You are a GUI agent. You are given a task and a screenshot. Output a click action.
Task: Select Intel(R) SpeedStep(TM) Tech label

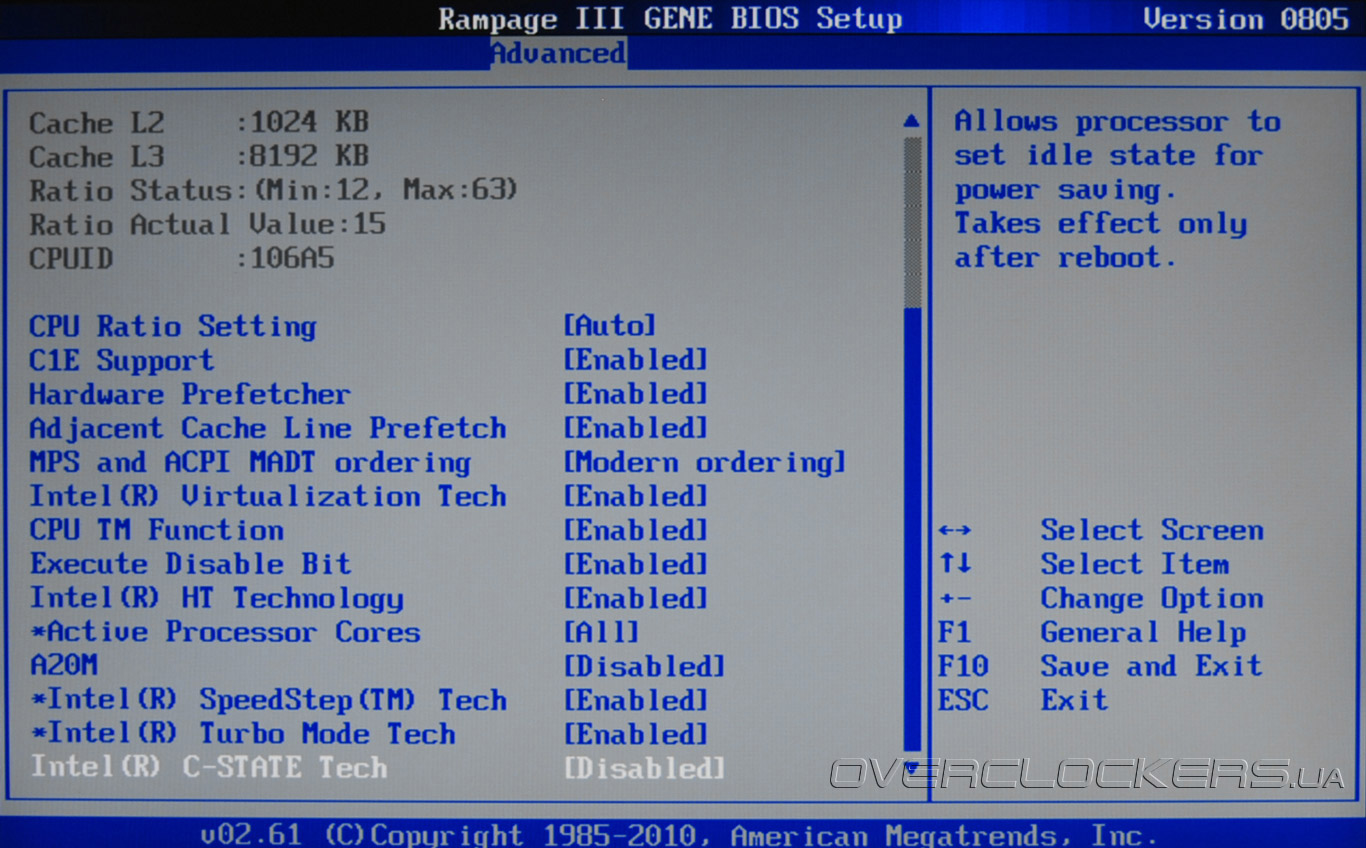pos(267,700)
